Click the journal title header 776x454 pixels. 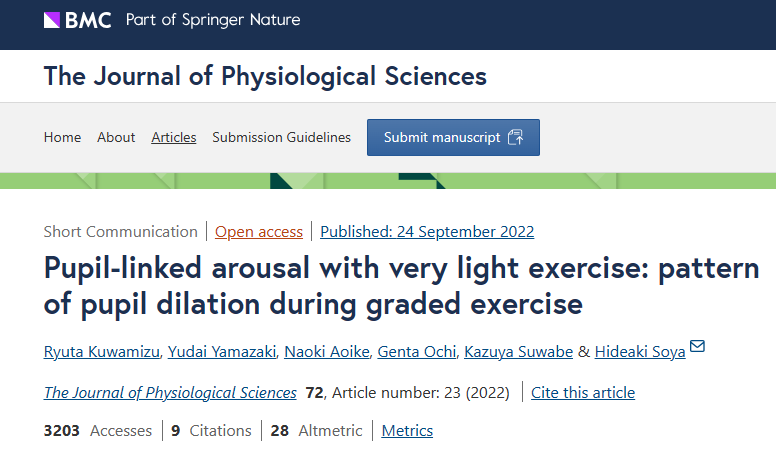(x=265, y=76)
